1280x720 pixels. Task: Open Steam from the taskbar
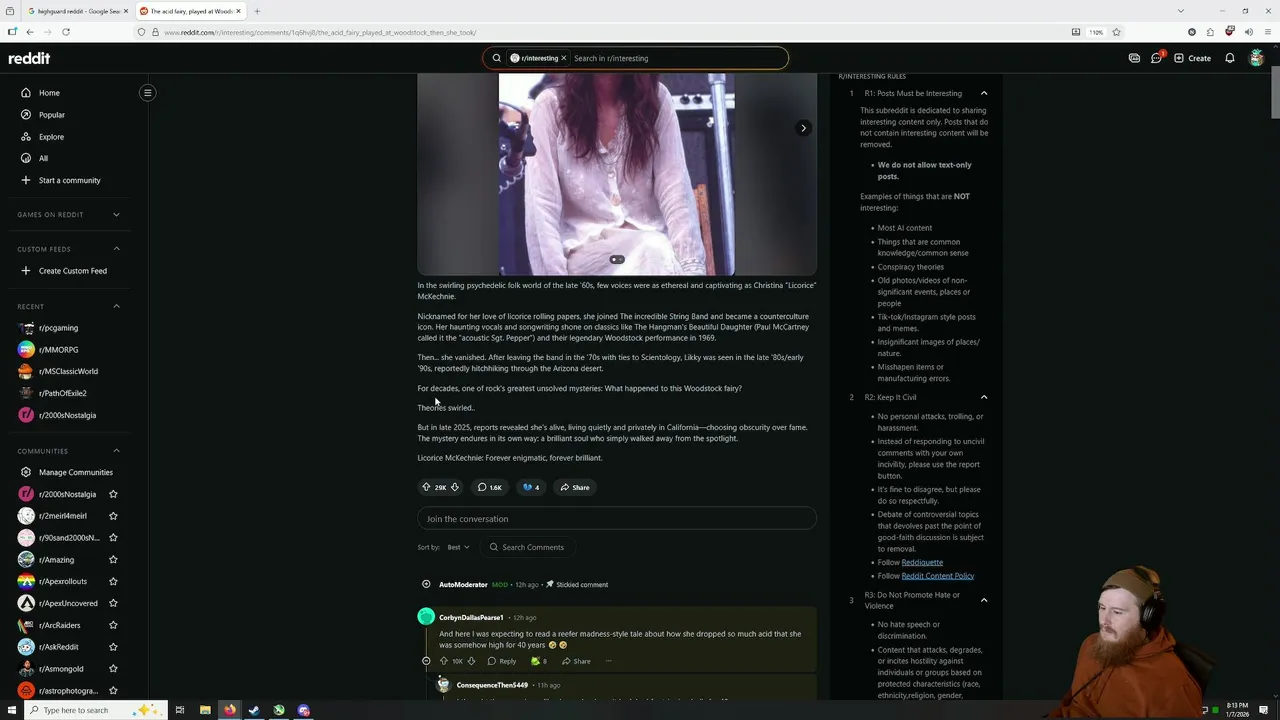[x=254, y=710]
